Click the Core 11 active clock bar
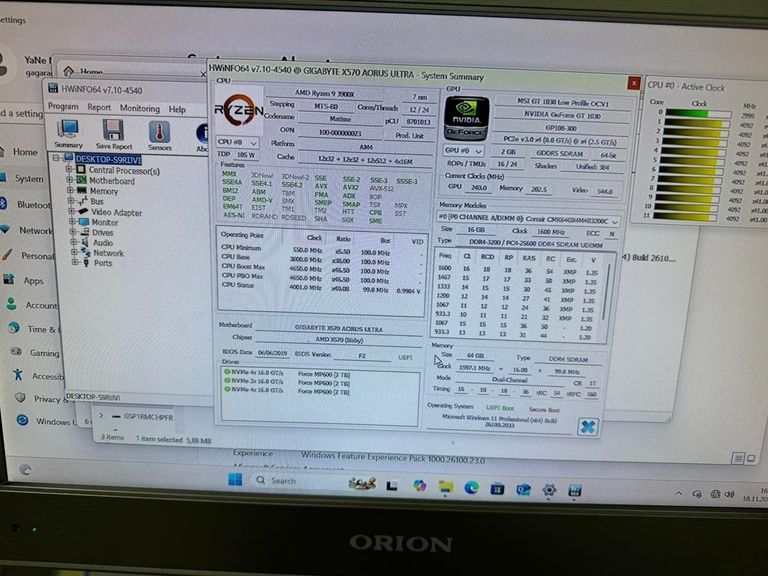 686,216
